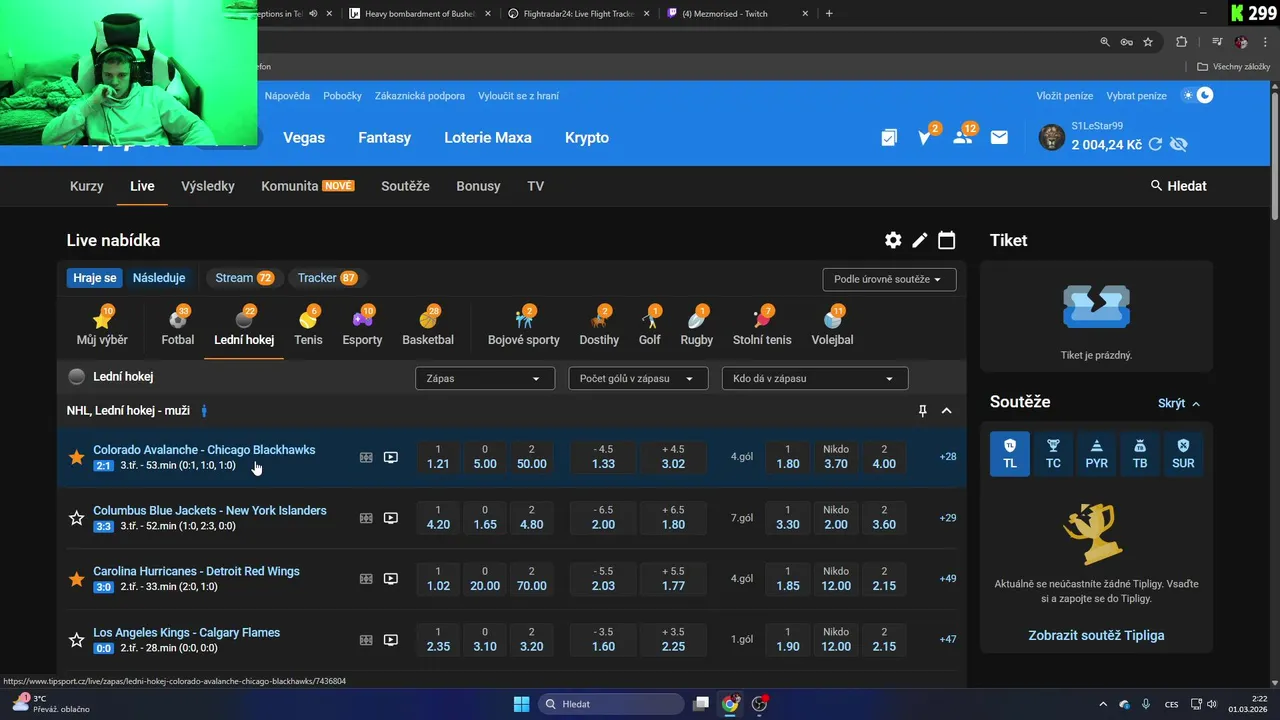Refresh the account balance
The height and width of the screenshot is (720, 1280).
pyautogui.click(x=1155, y=145)
